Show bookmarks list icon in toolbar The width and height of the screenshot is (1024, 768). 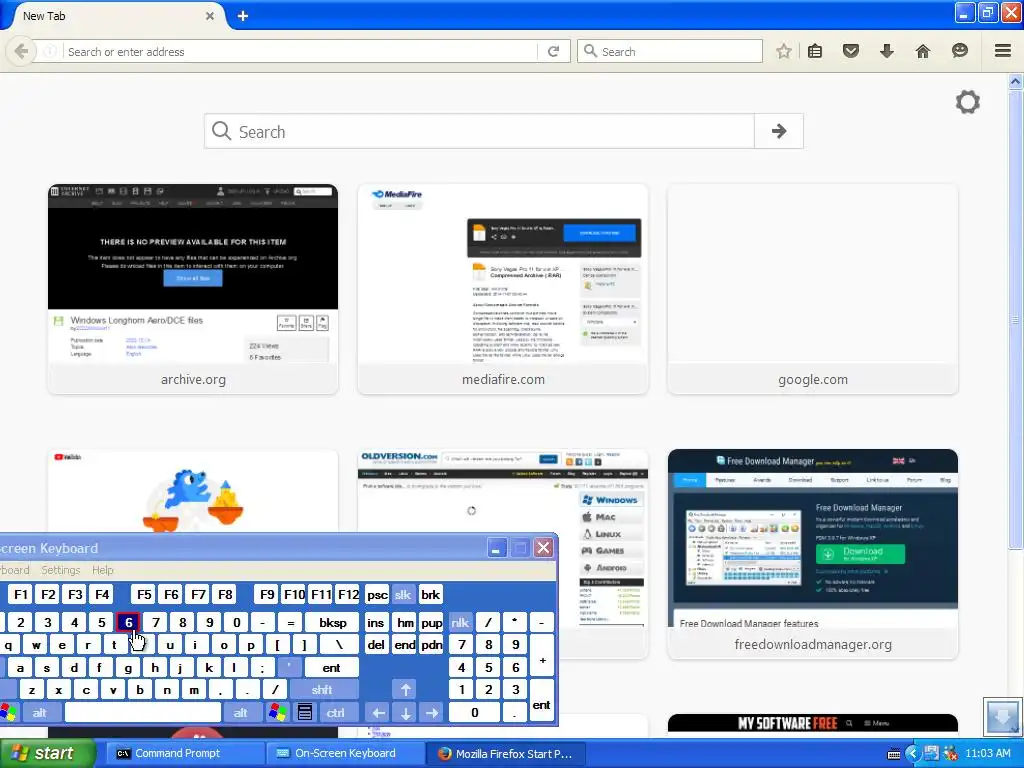[x=815, y=51]
